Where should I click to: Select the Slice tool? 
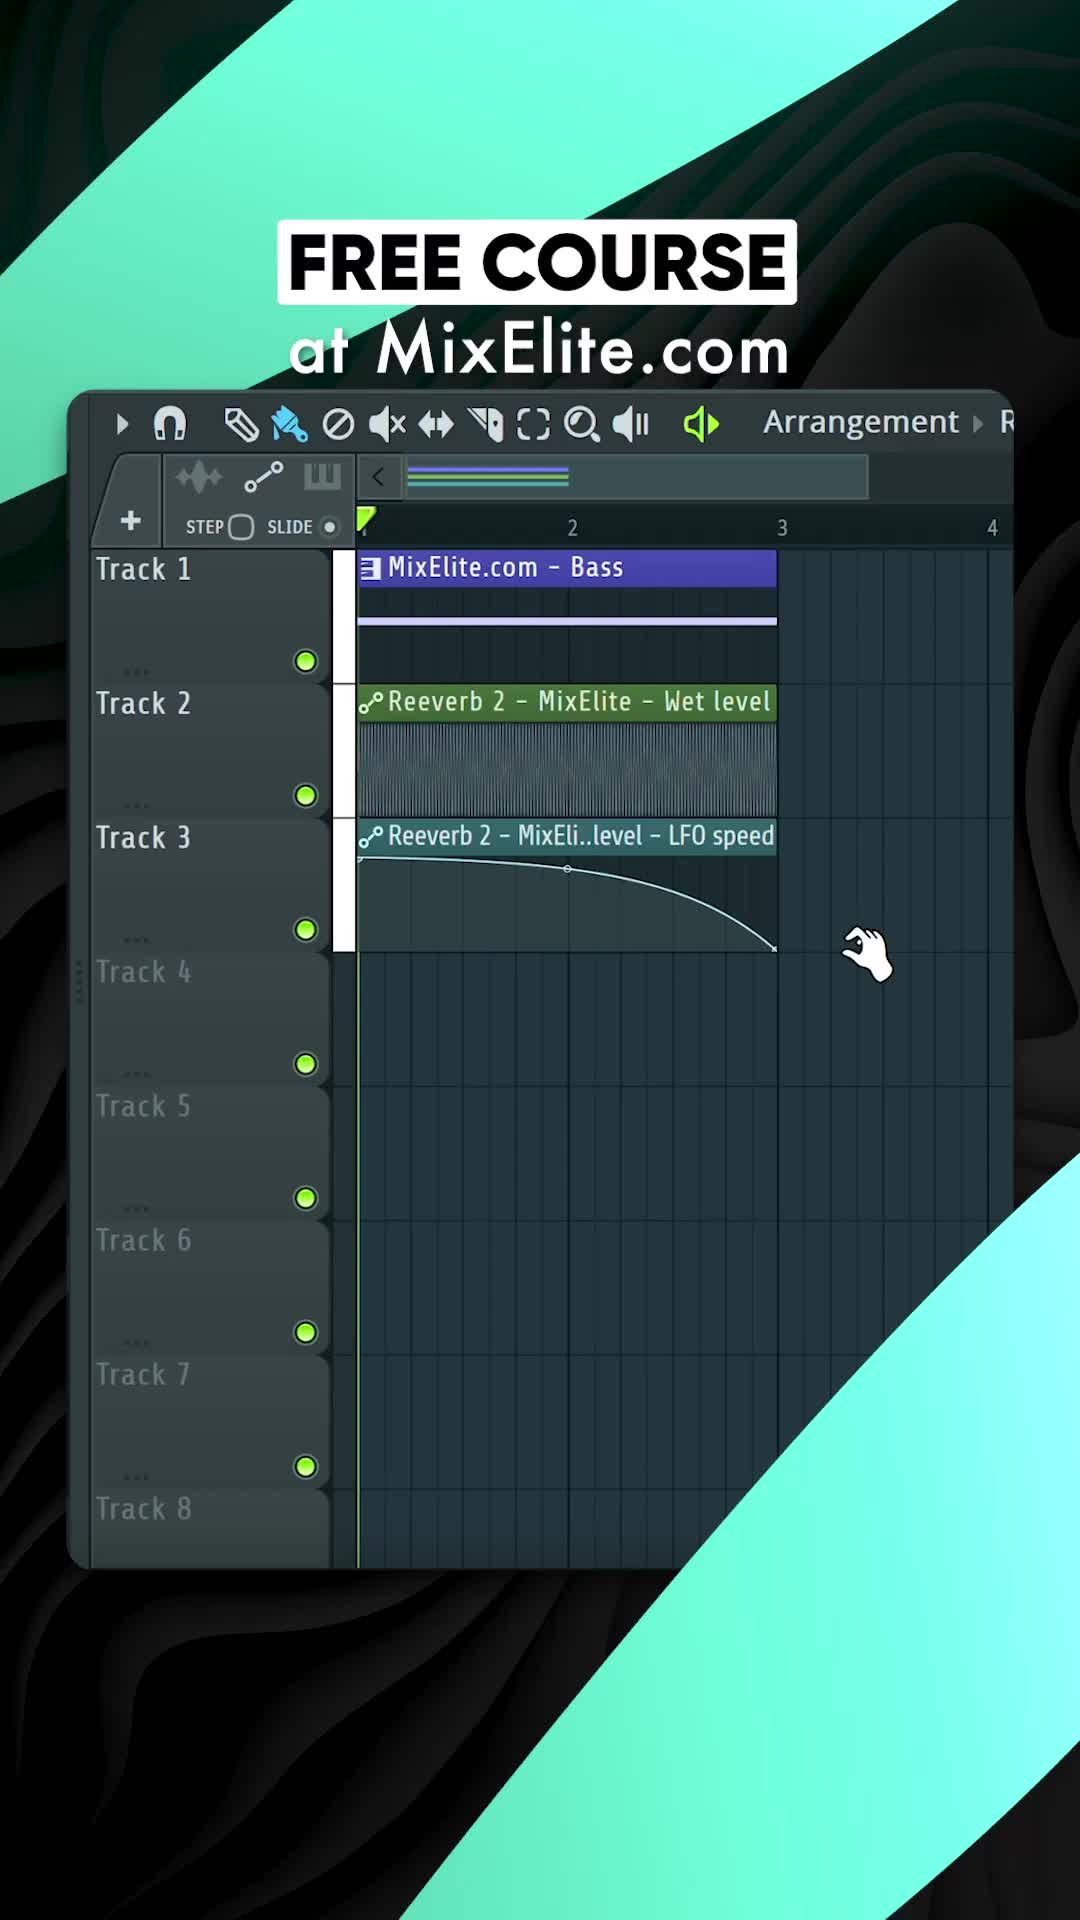tap(485, 425)
